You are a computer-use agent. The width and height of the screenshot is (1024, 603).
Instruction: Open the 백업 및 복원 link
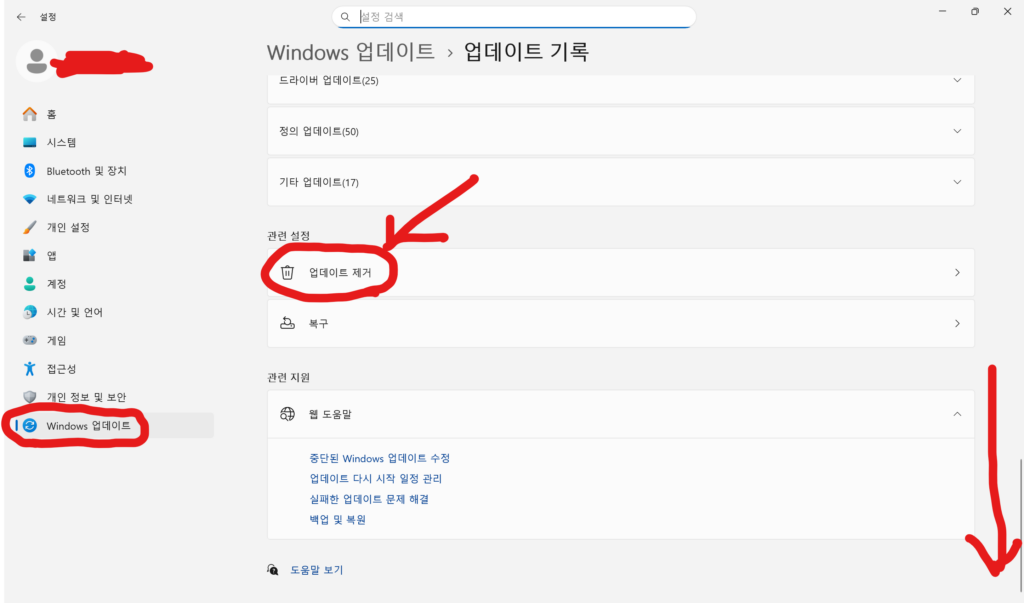(x=338, y=520)
